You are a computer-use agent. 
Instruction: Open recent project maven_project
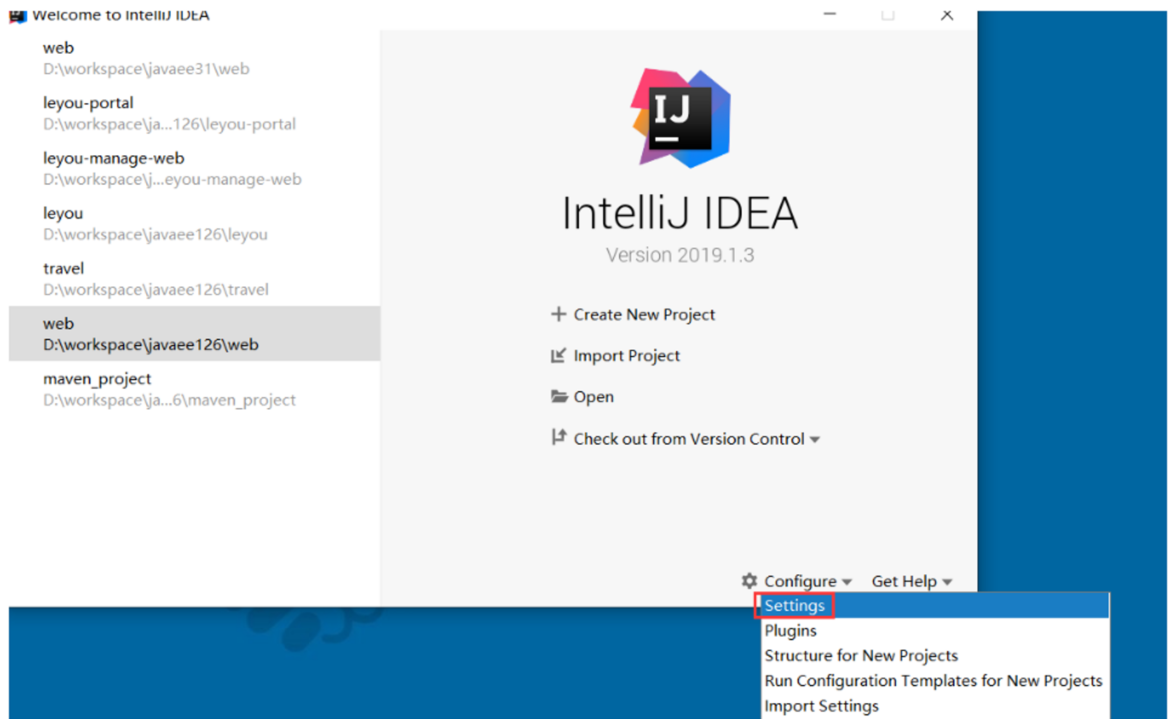pyautogui.click(x=194, y=388)
